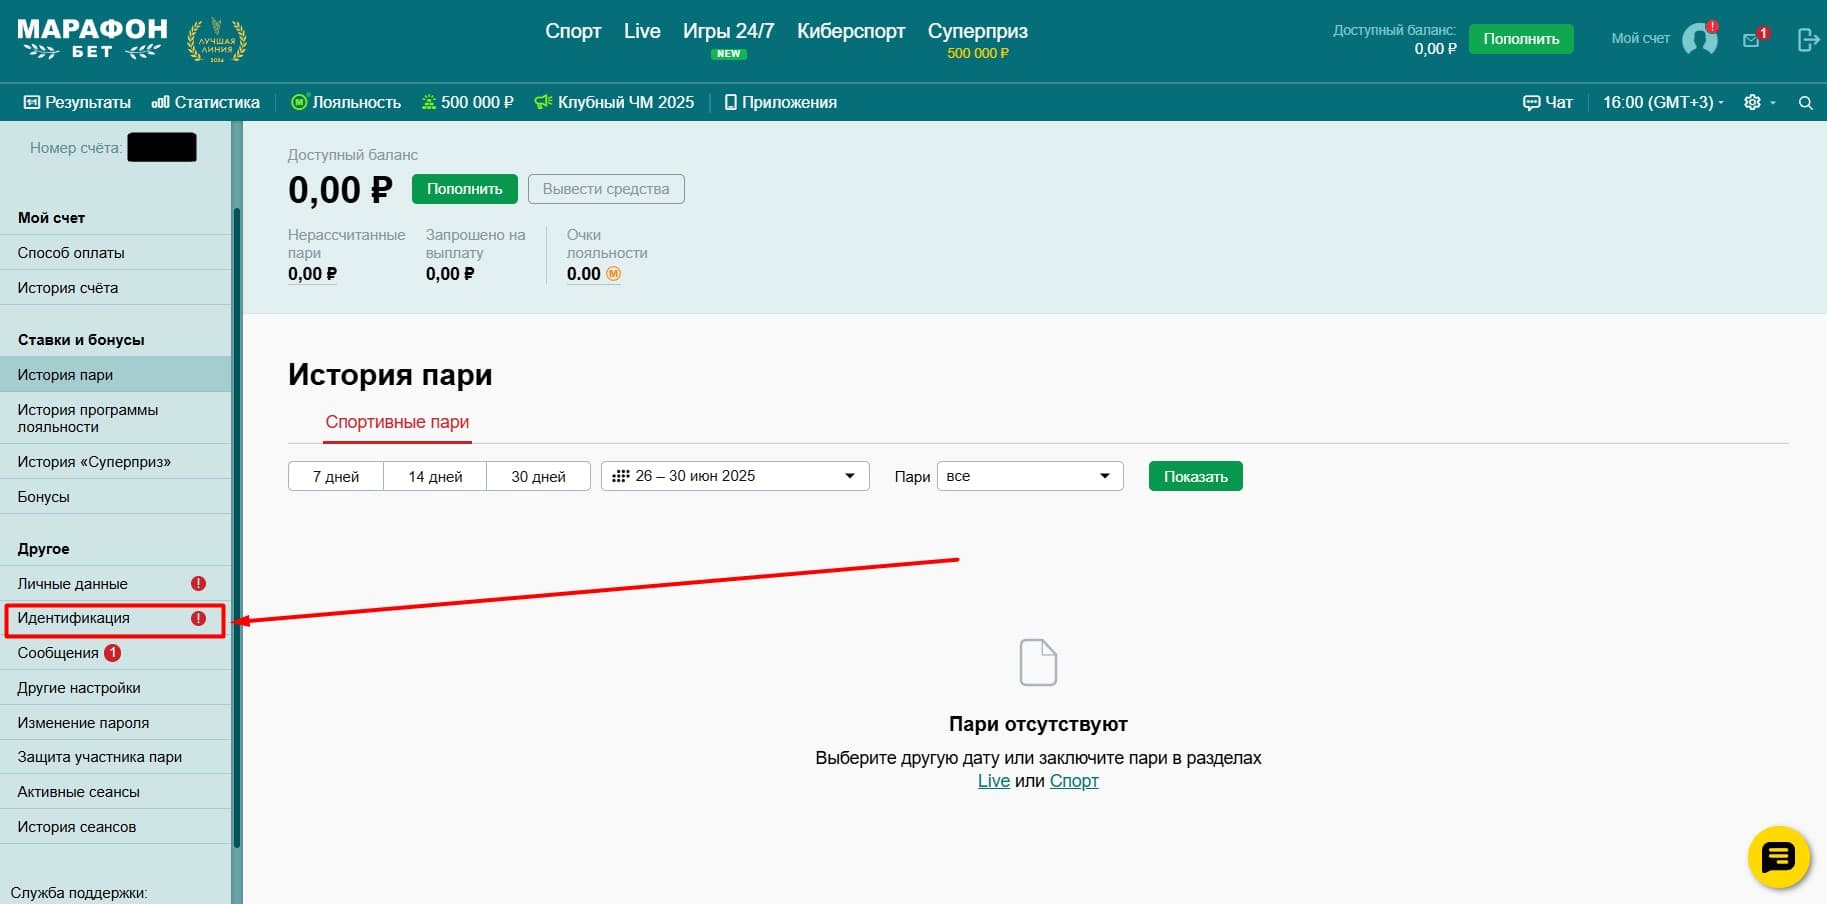Click Пополнить in the top header

[1521, 39]
